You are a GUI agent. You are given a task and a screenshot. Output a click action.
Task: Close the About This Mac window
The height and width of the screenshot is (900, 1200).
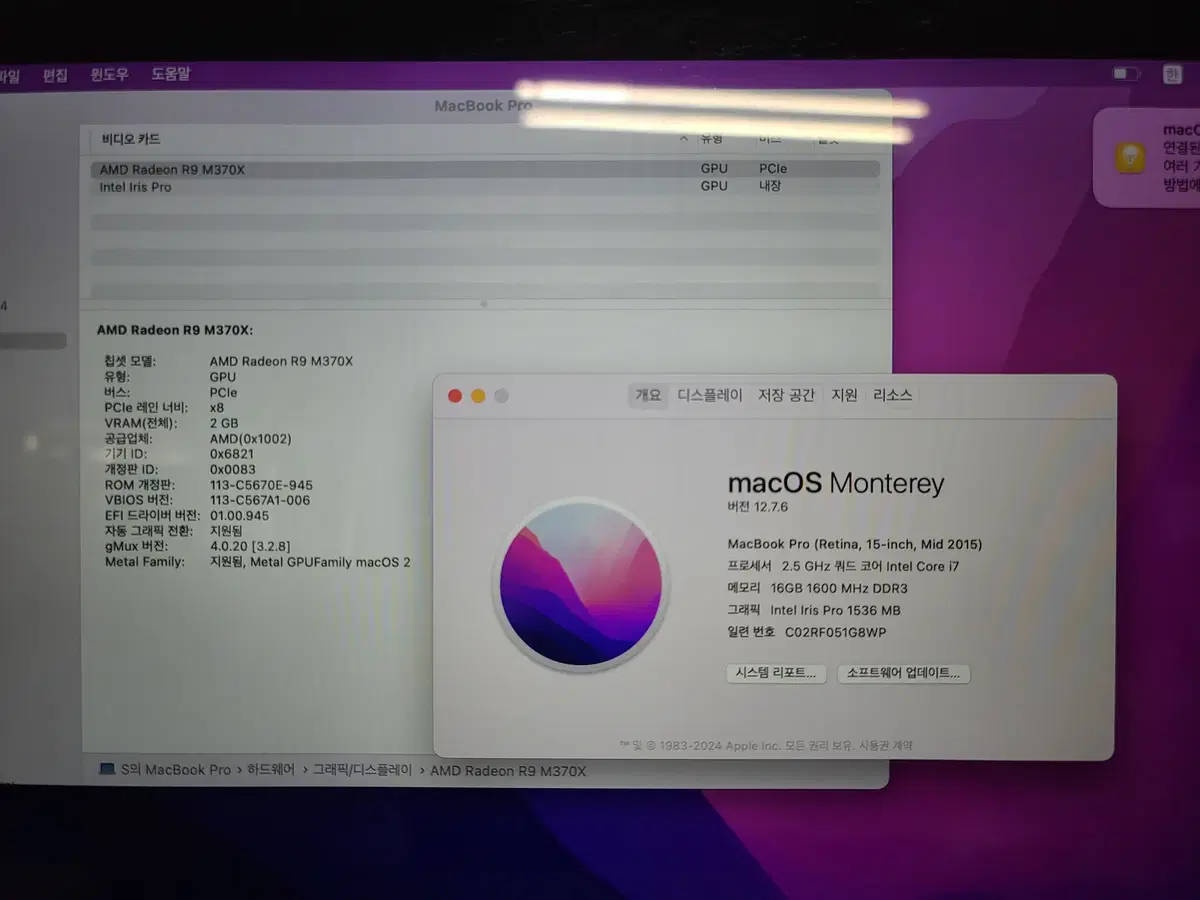point(455,396)
